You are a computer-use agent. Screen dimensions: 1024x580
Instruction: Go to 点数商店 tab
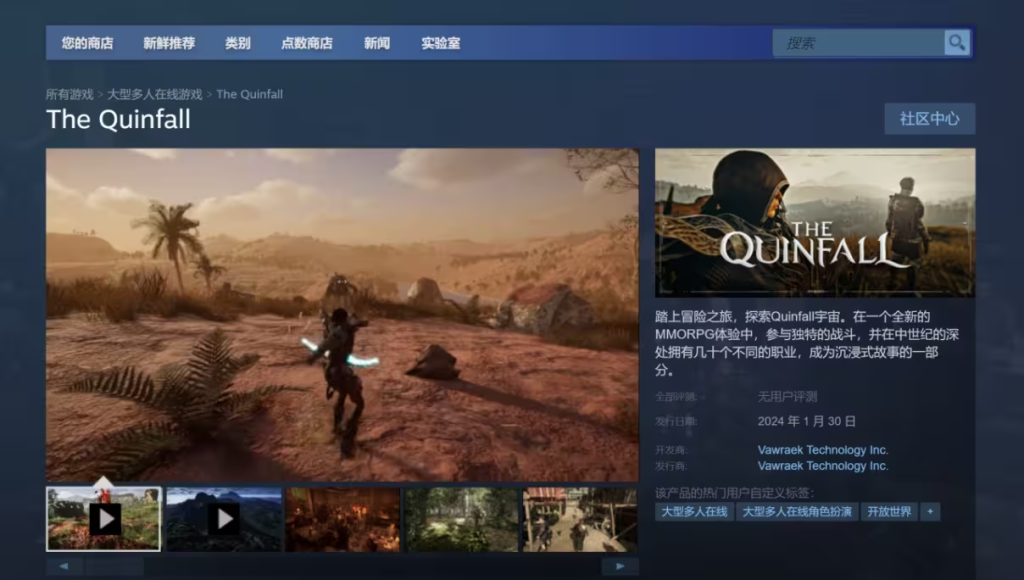coord(307,43)
